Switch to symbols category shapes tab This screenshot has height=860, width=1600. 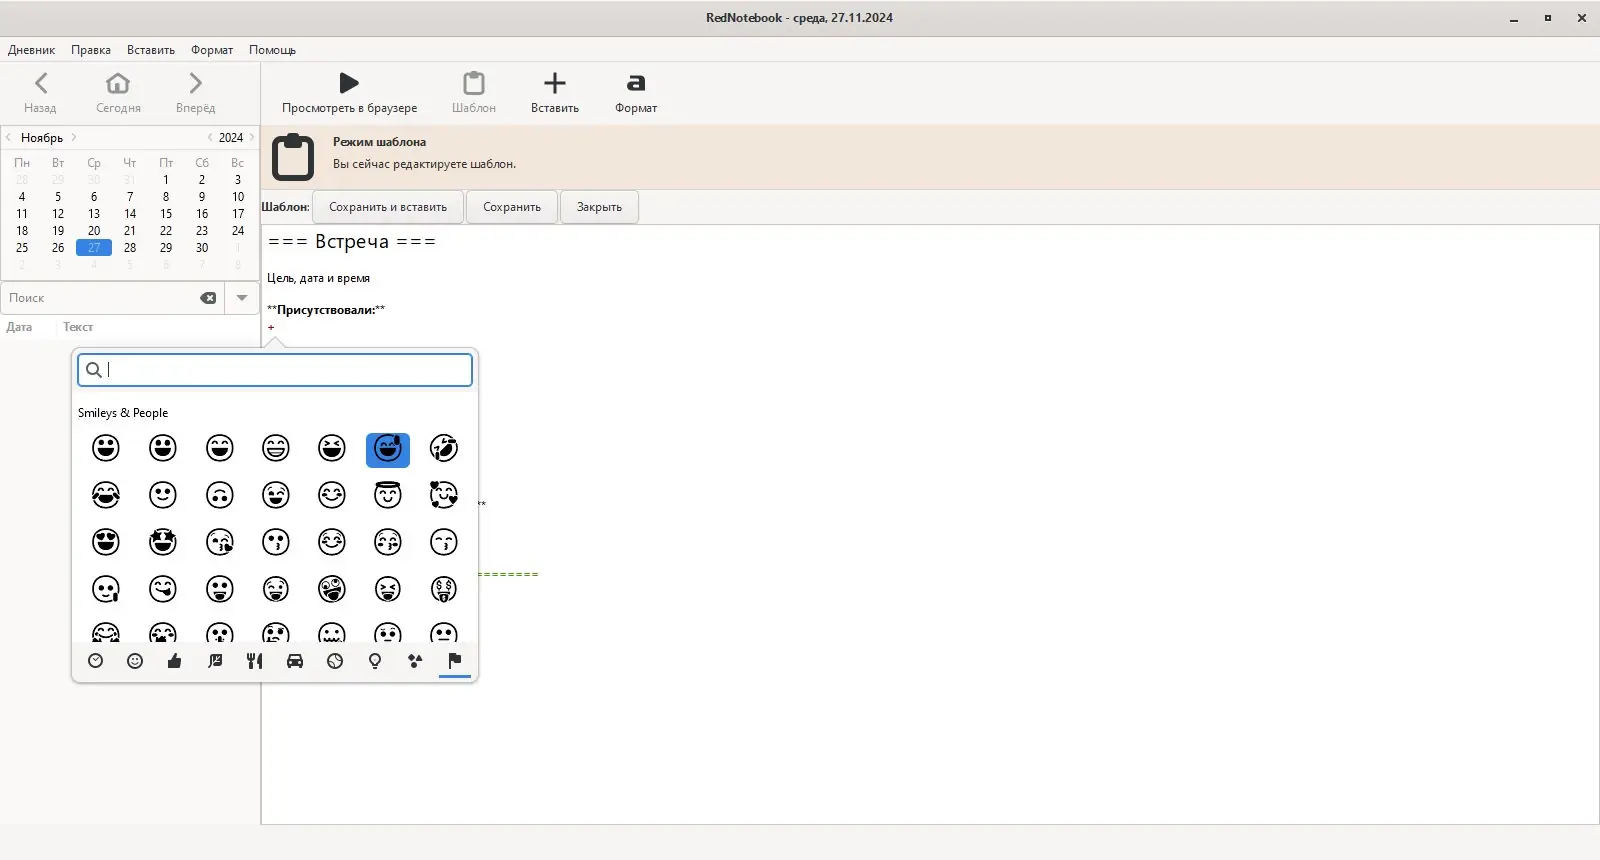[x=415, y=661]
